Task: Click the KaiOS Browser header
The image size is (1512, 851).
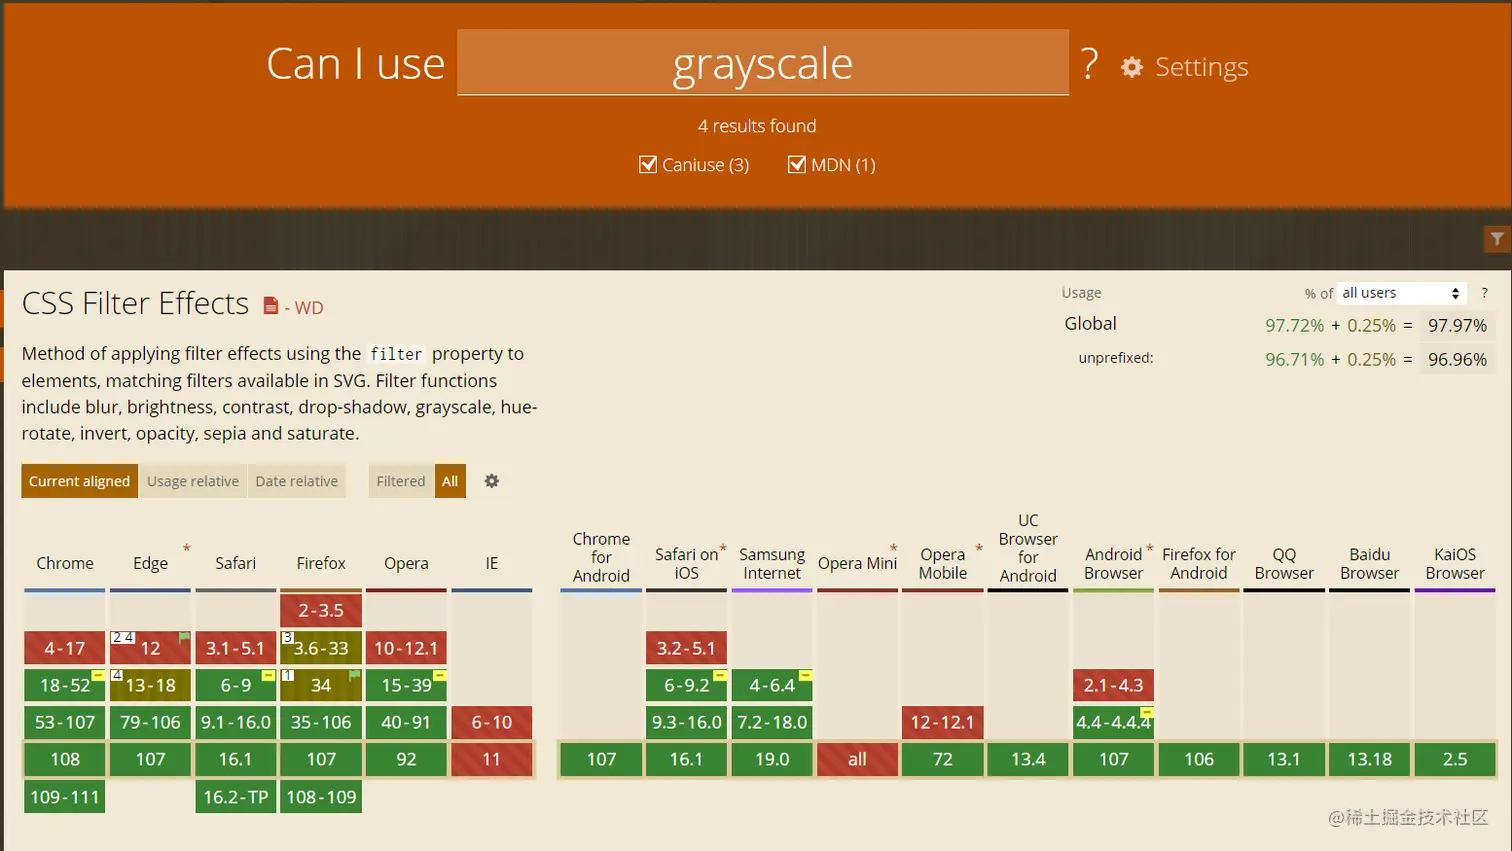Action: point(1455,563)
